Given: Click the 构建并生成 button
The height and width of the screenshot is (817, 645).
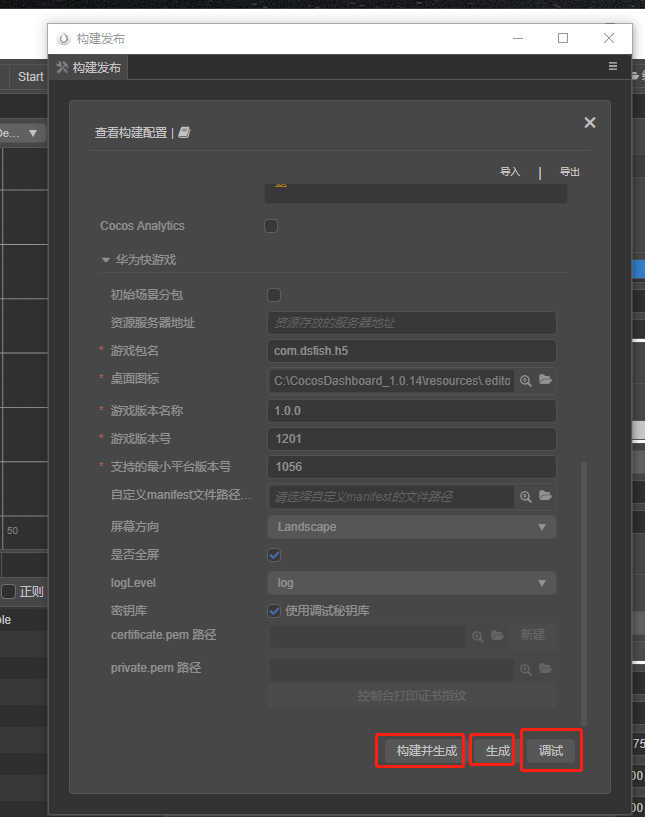Looking at the screenshot, I should [x=426, y=751].
